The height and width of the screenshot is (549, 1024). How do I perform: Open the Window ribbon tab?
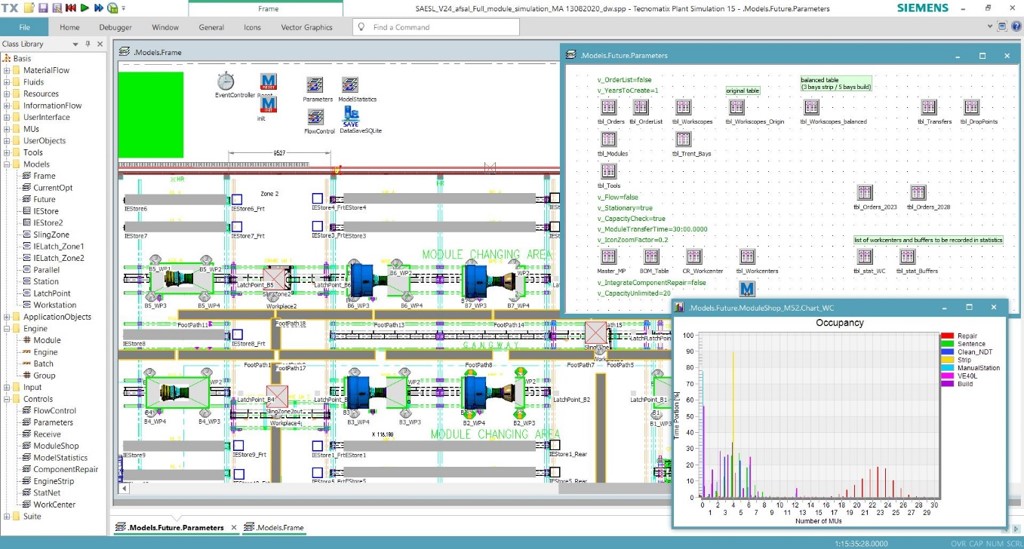click(x=165, y=27)
